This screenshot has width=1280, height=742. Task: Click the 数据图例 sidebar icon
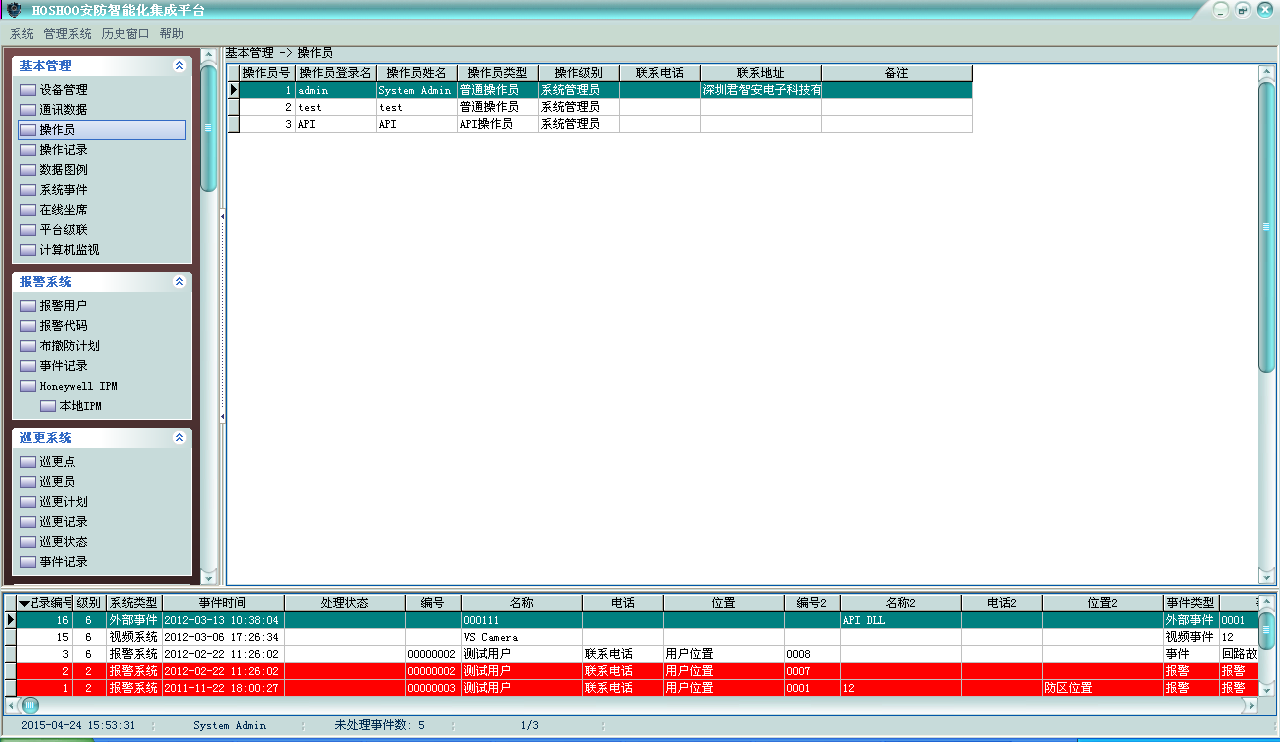click(x=28, y=170)
